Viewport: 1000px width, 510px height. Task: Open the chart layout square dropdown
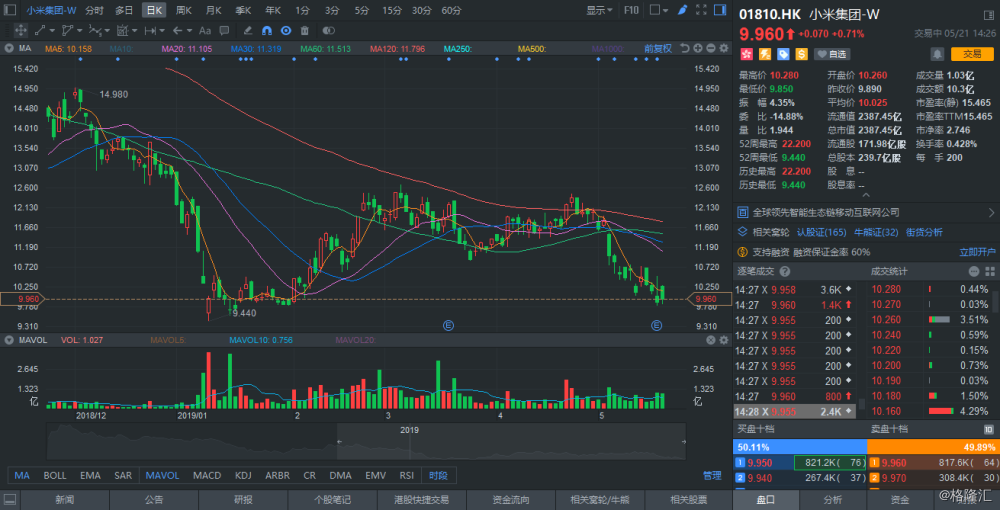[x=659, y=10]
